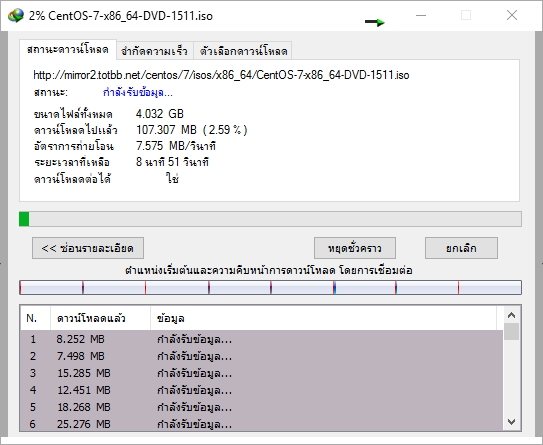
Task: Click the IDM globe icon in title bar
Action: (x=16, y=16)
